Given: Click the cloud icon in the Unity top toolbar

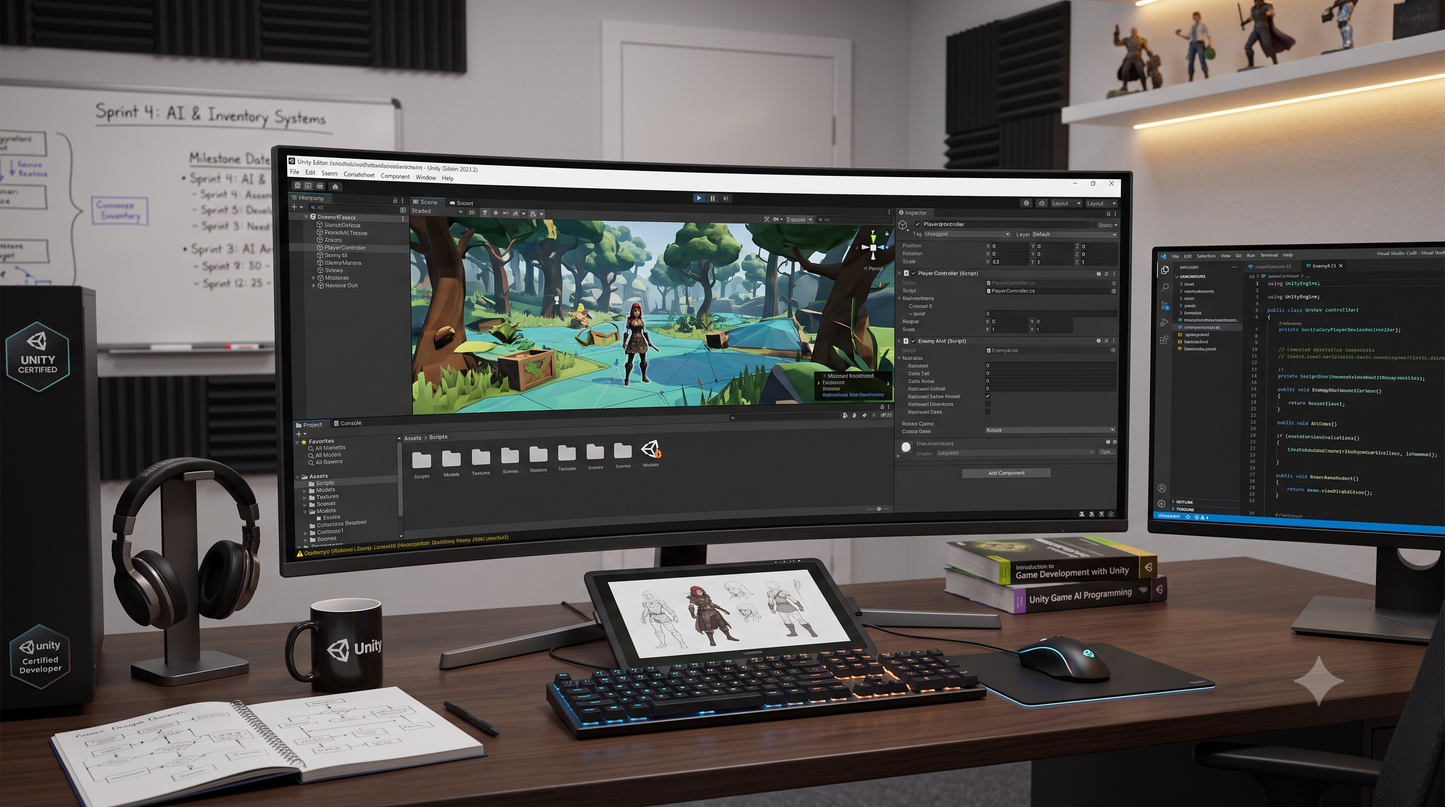Looking at the screenshot, I should [1042, 203].
